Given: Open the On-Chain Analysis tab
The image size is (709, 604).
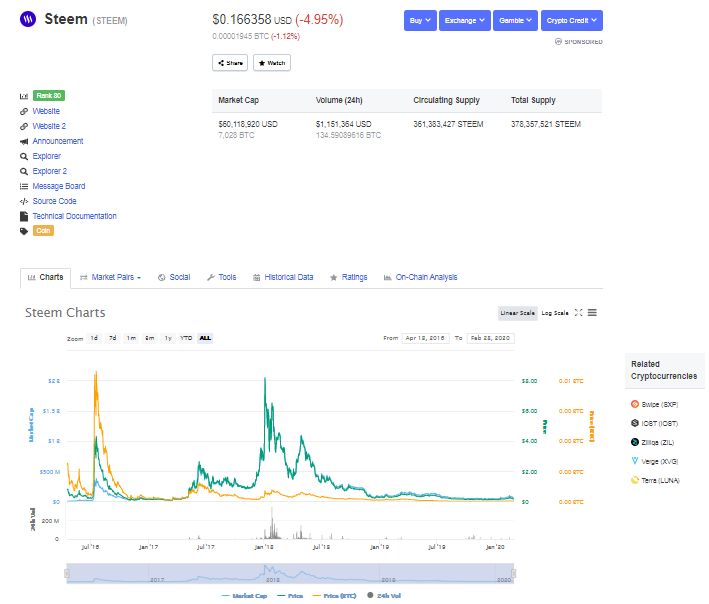Looking at the screenshot, I should (x=420, y=277).
